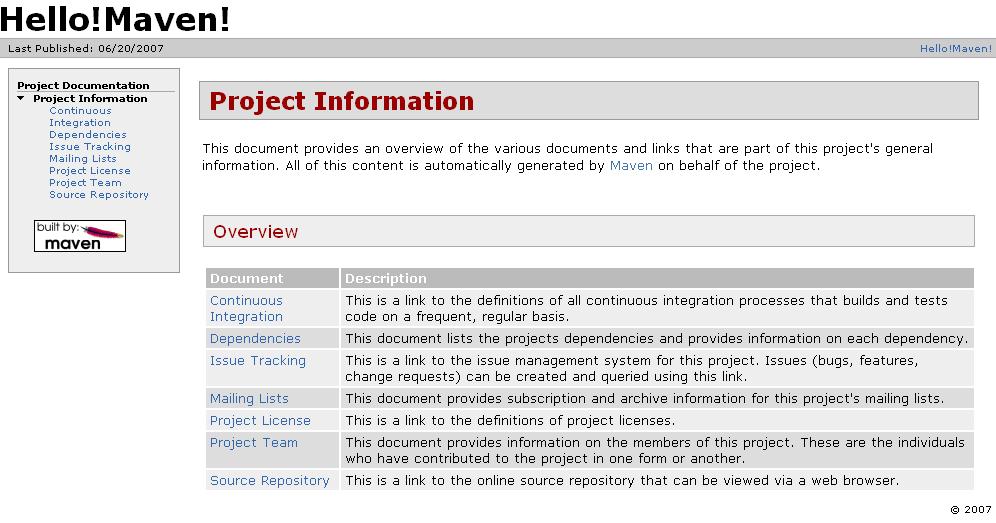The image size is (996, 523).
Task: Click the Overview section heading
Action: [x=255, y=232]
